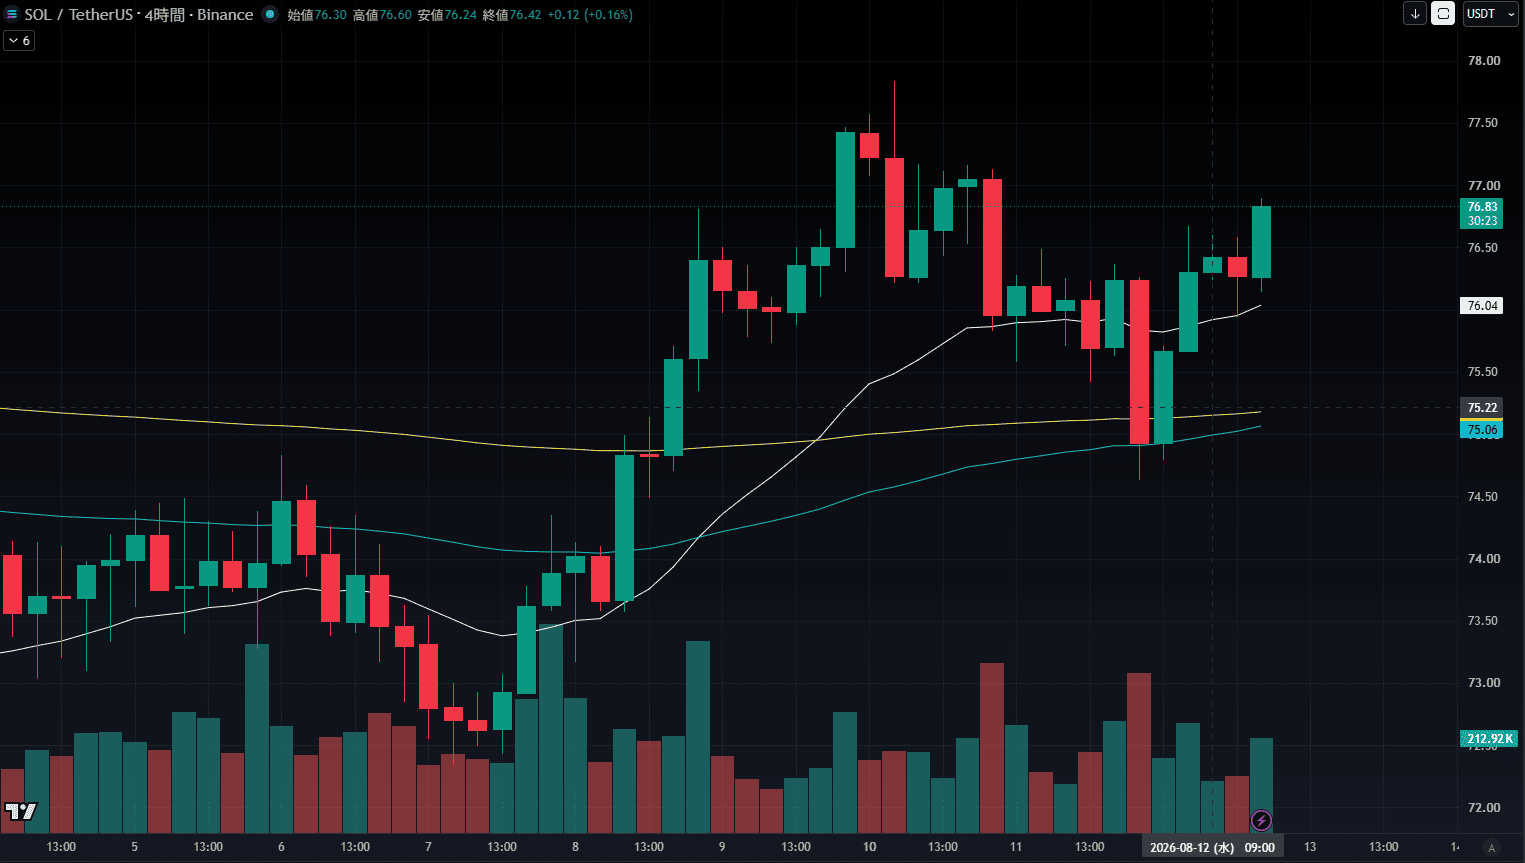Click the +0.12 (+0.16%) change value
Viewport: 1525px width, 863px height.
coord(590,15)
